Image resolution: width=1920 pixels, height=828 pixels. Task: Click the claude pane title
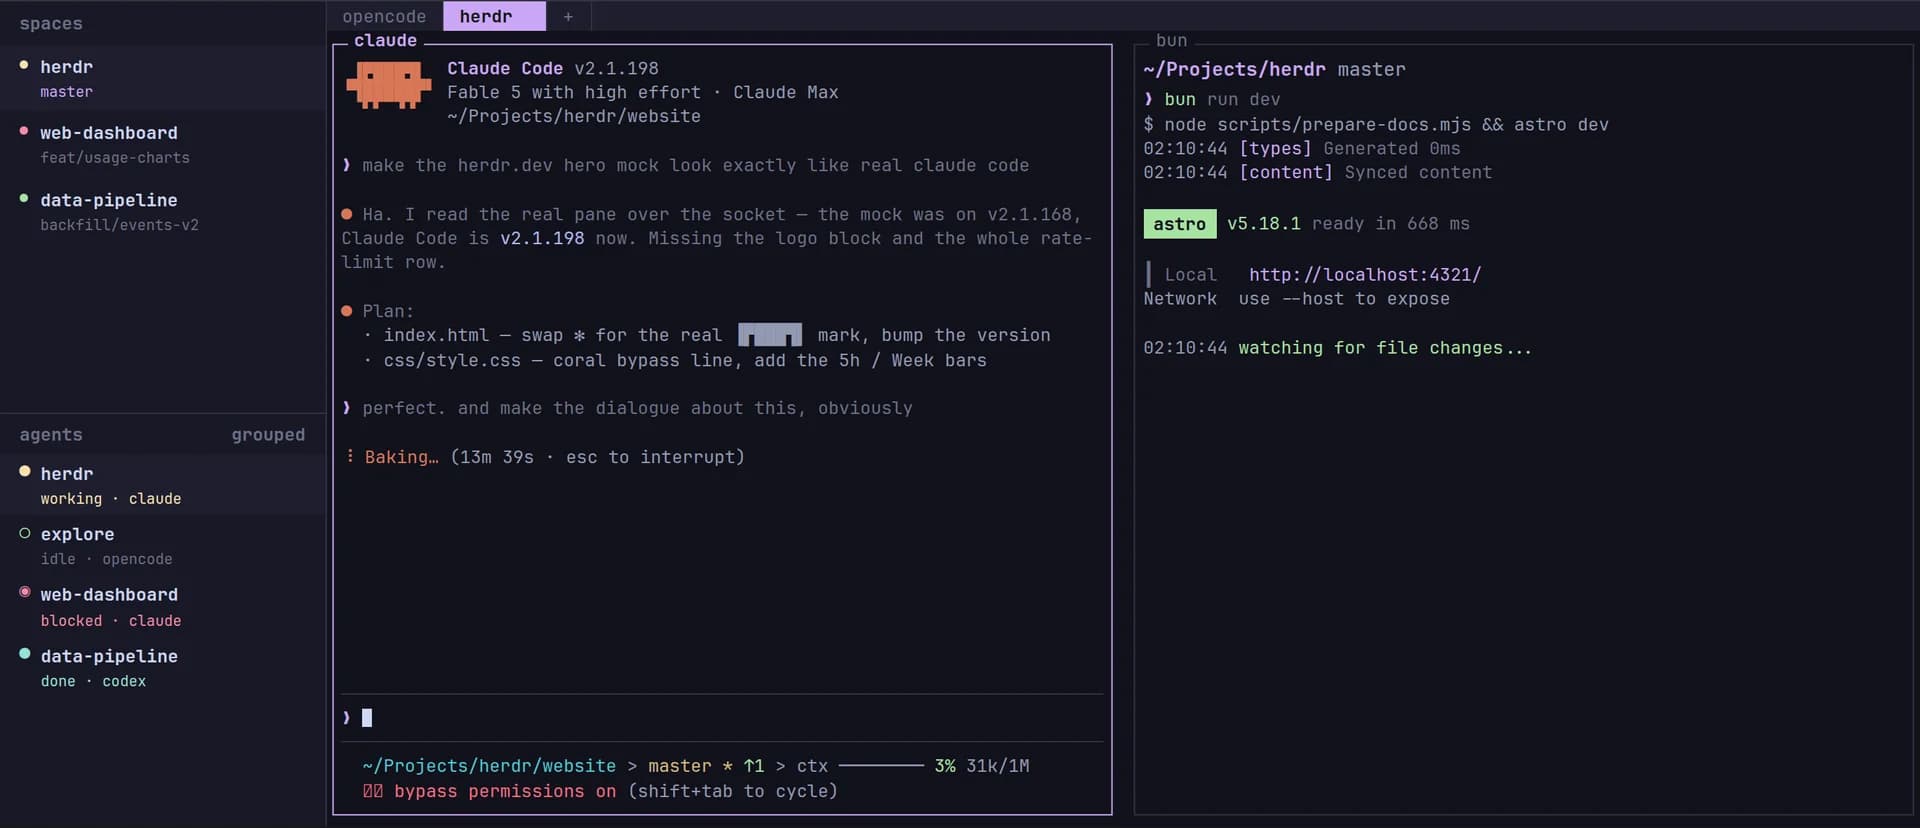pos(385,40)
